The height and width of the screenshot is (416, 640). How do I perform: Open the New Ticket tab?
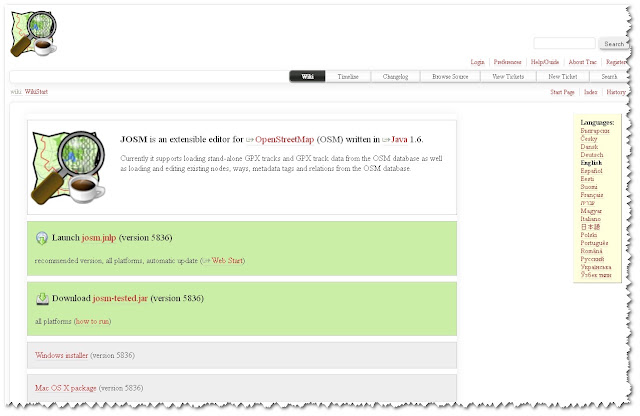click(x=562, y=76)
